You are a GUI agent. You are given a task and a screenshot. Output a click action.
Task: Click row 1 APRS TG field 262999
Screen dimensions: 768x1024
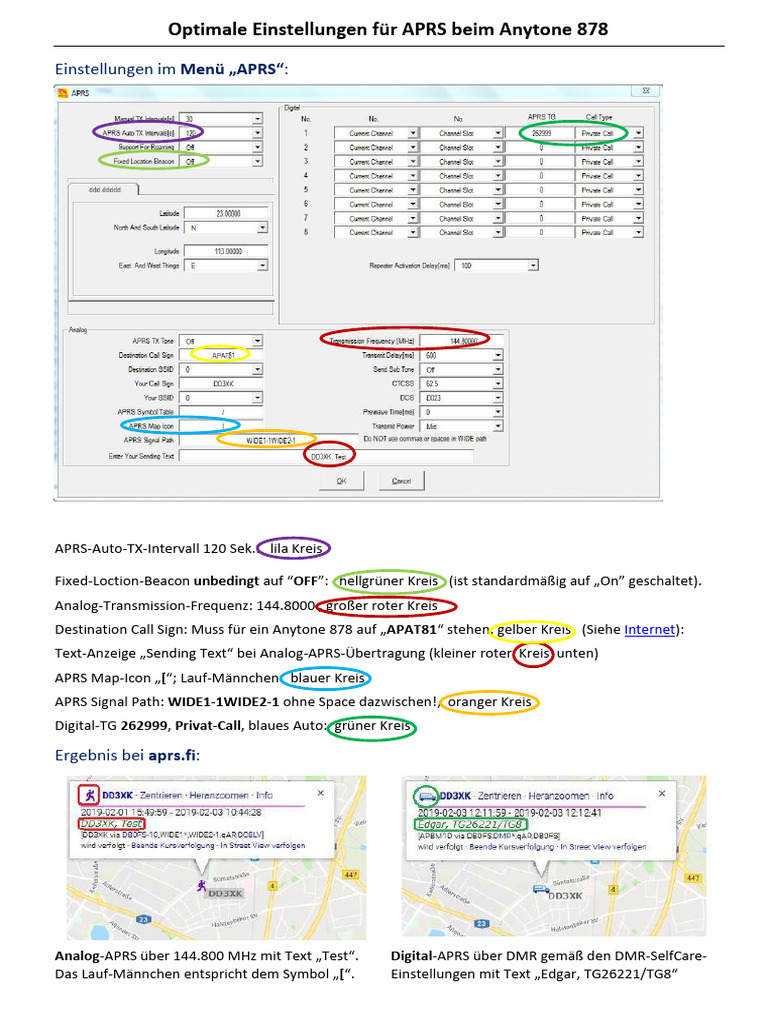tap(541, 133)
